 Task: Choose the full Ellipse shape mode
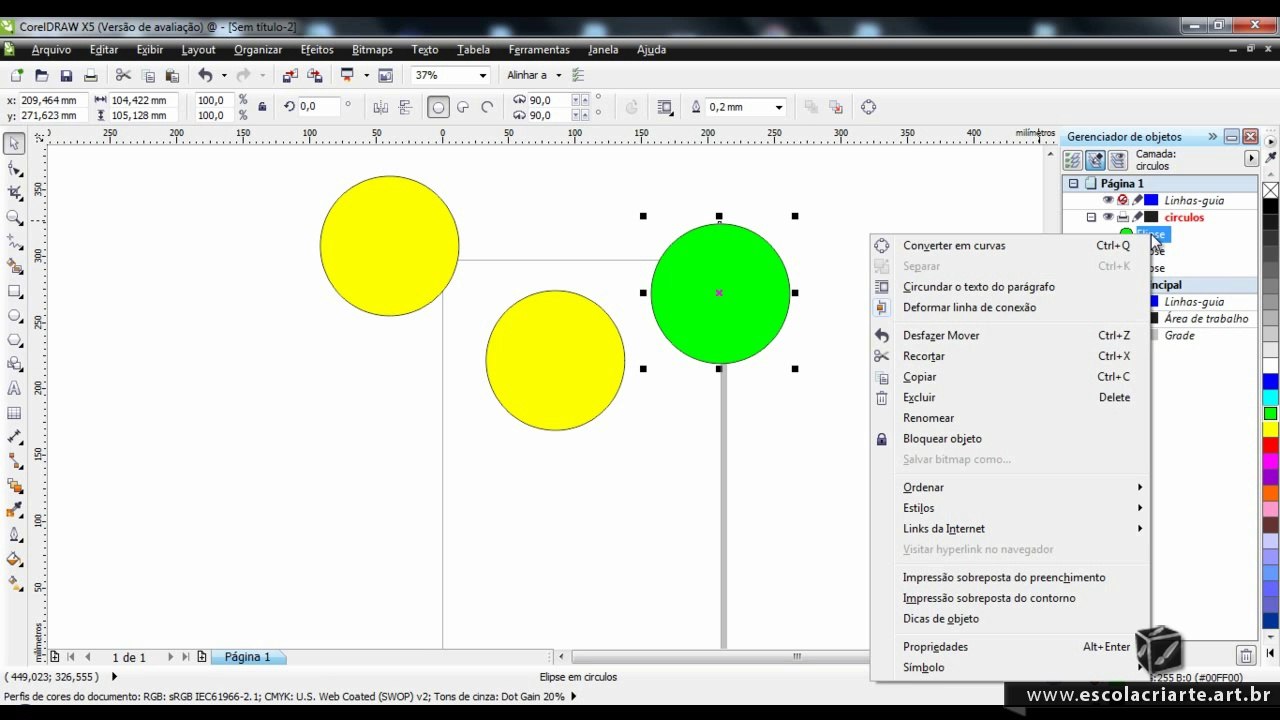click(438, 107)
